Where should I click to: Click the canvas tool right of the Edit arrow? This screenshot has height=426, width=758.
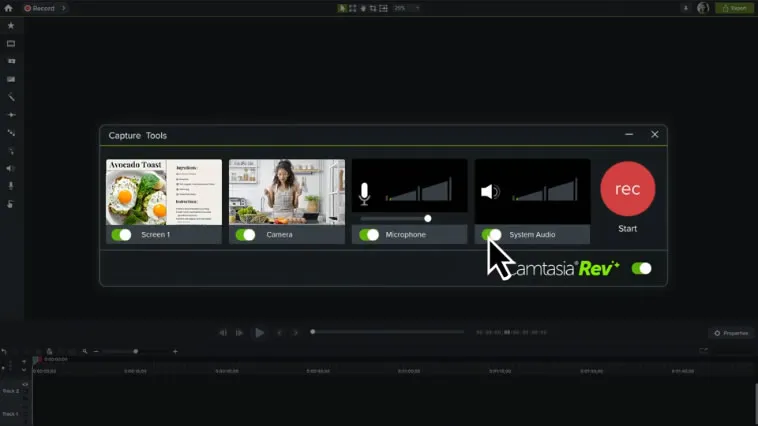click(x=352, y=8)
